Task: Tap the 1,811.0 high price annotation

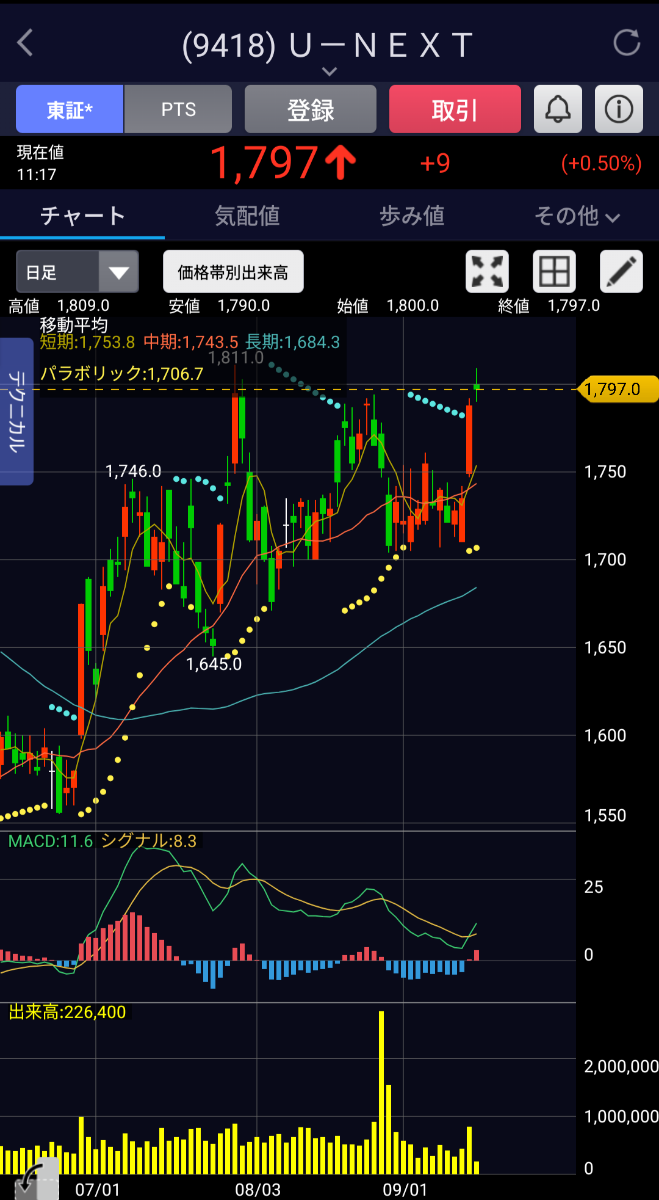Action: pyautogui.click(x=236, y=357)
